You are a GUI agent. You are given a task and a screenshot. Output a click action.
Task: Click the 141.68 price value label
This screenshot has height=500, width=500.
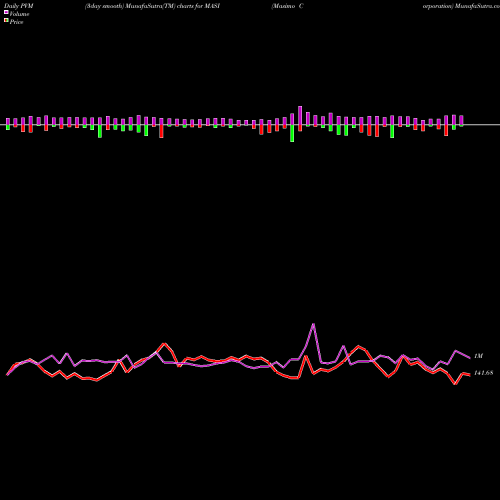coord(483,373)
